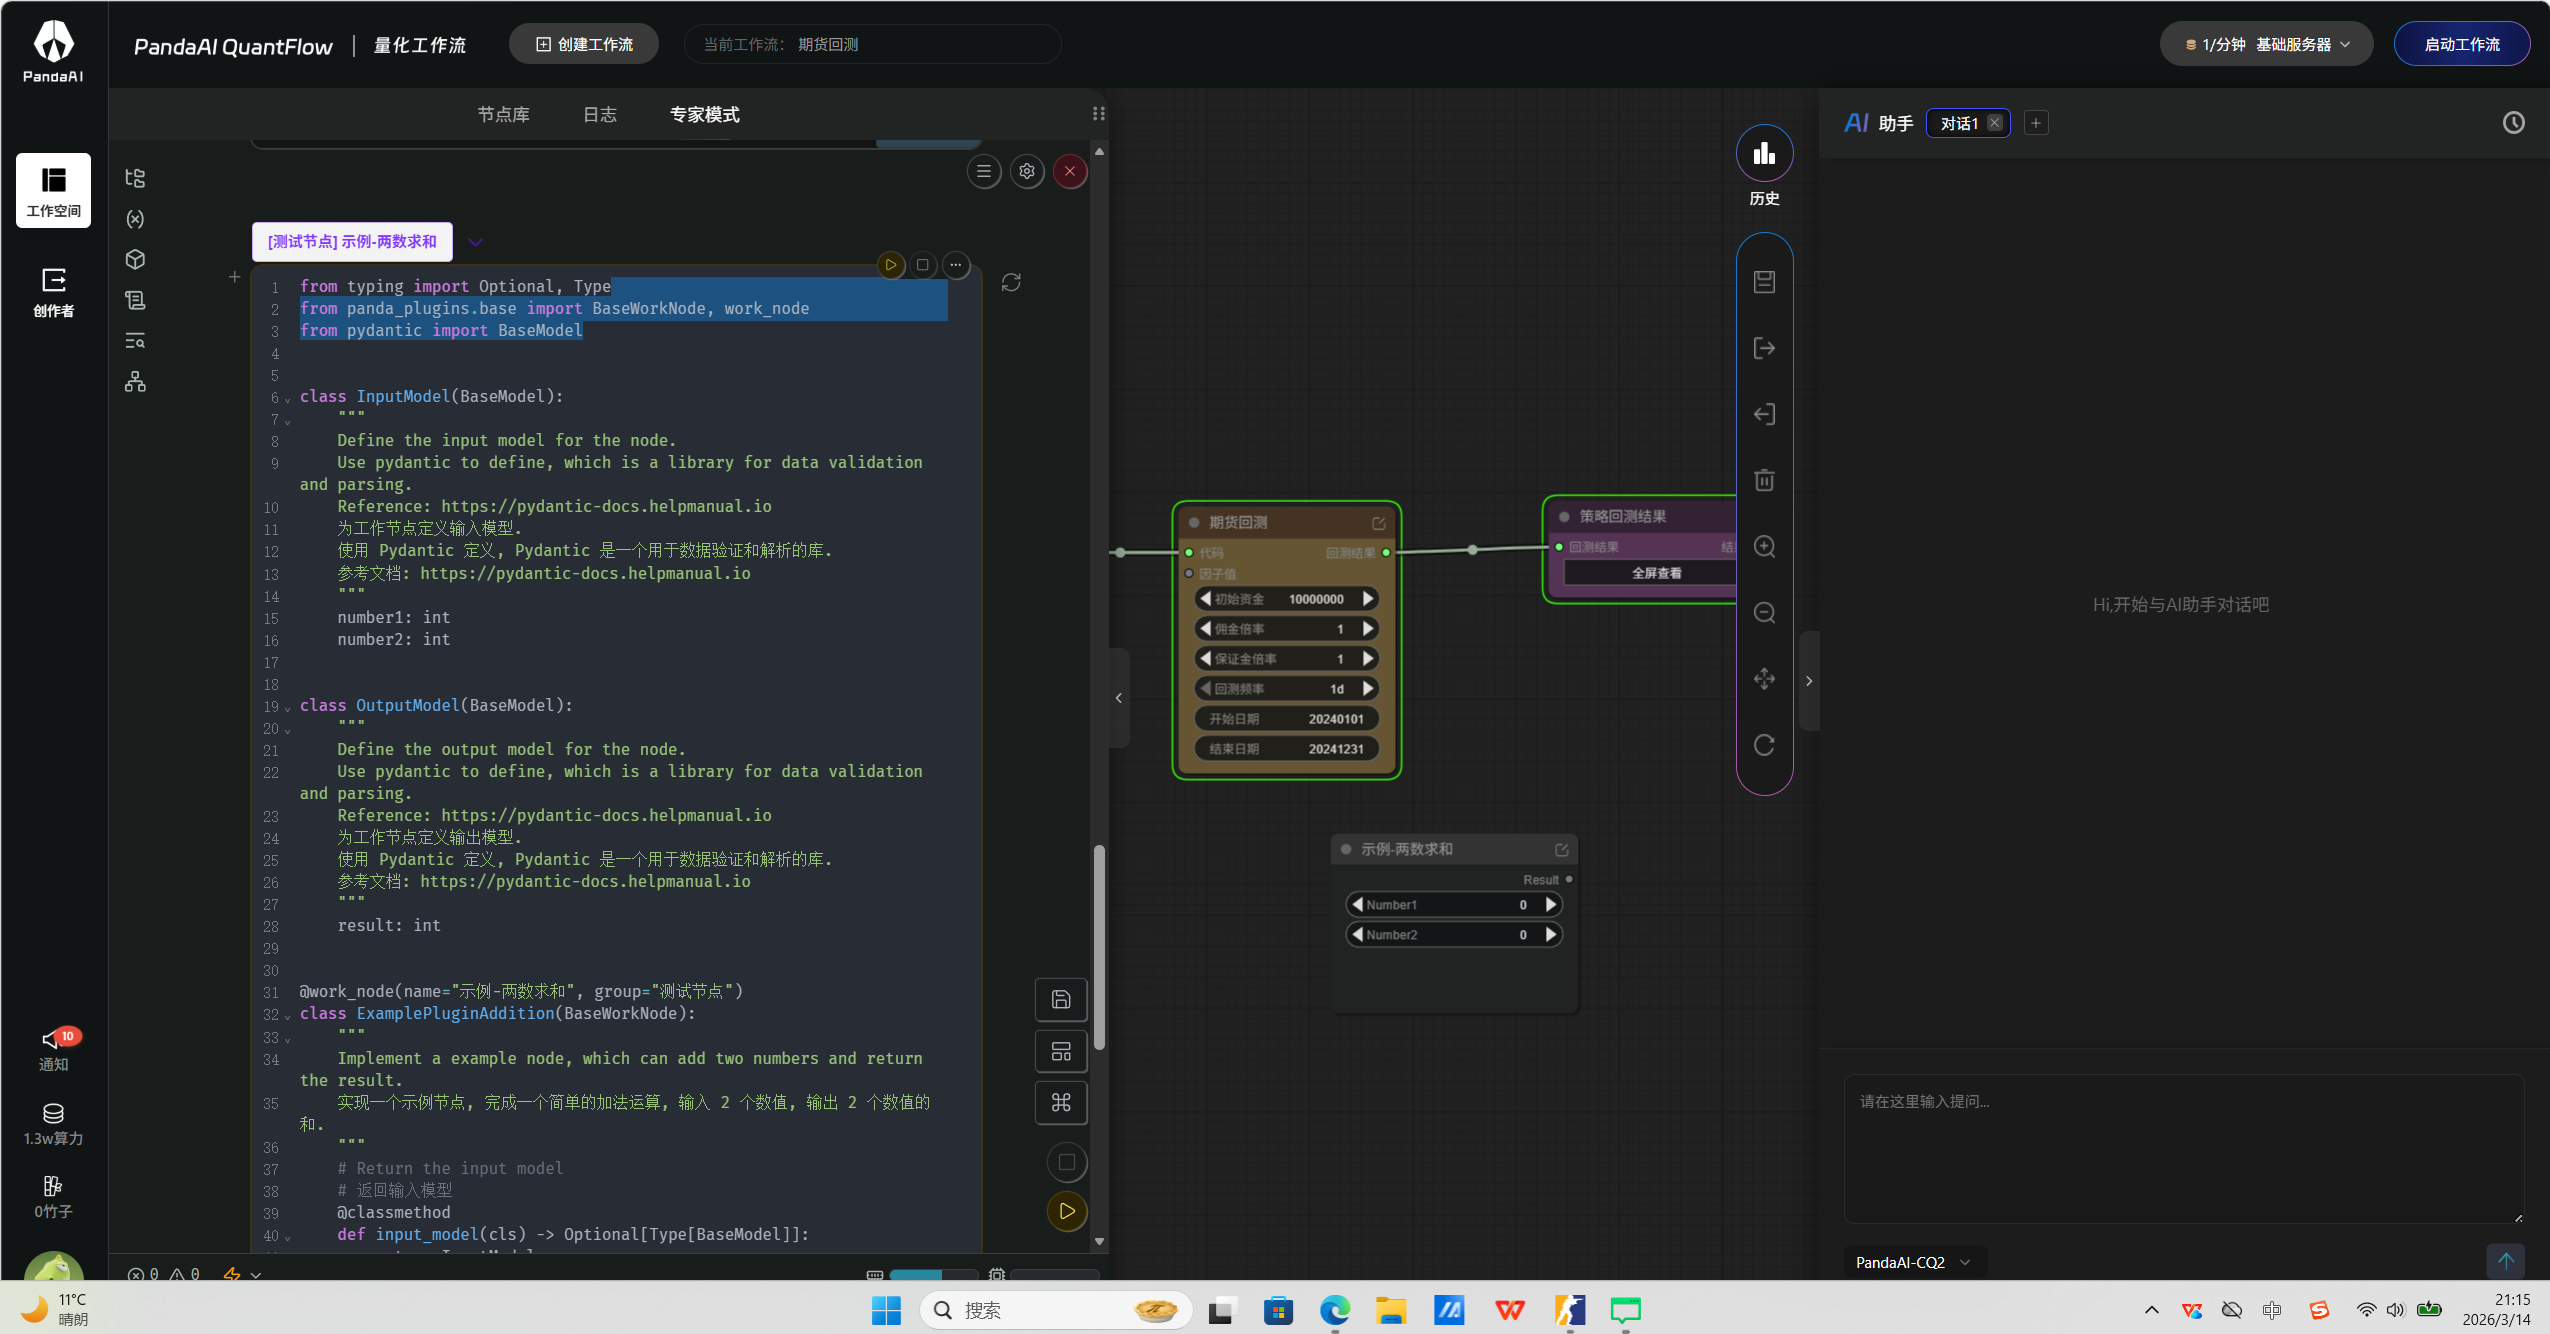Increase 保证金倍率 value with right arrow

click(x=1368, y=658)
